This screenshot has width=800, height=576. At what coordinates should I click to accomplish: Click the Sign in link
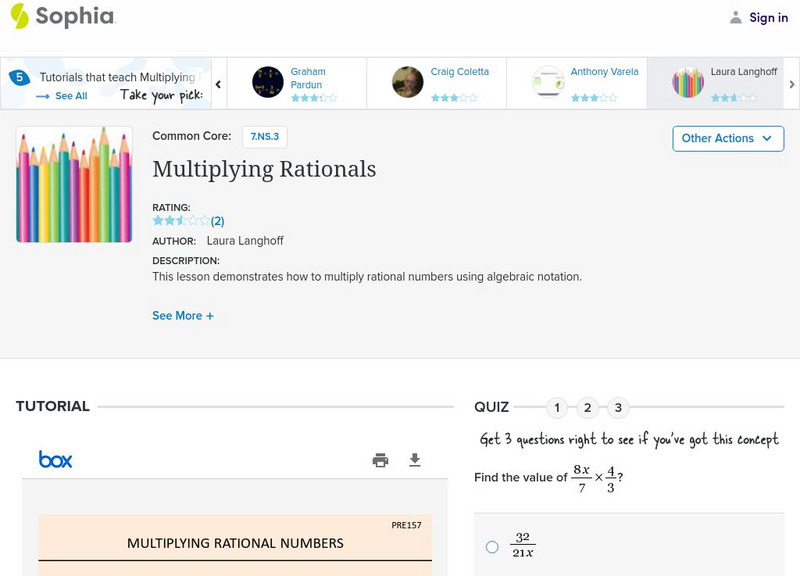pyautogui.click(x=768, y=17)
